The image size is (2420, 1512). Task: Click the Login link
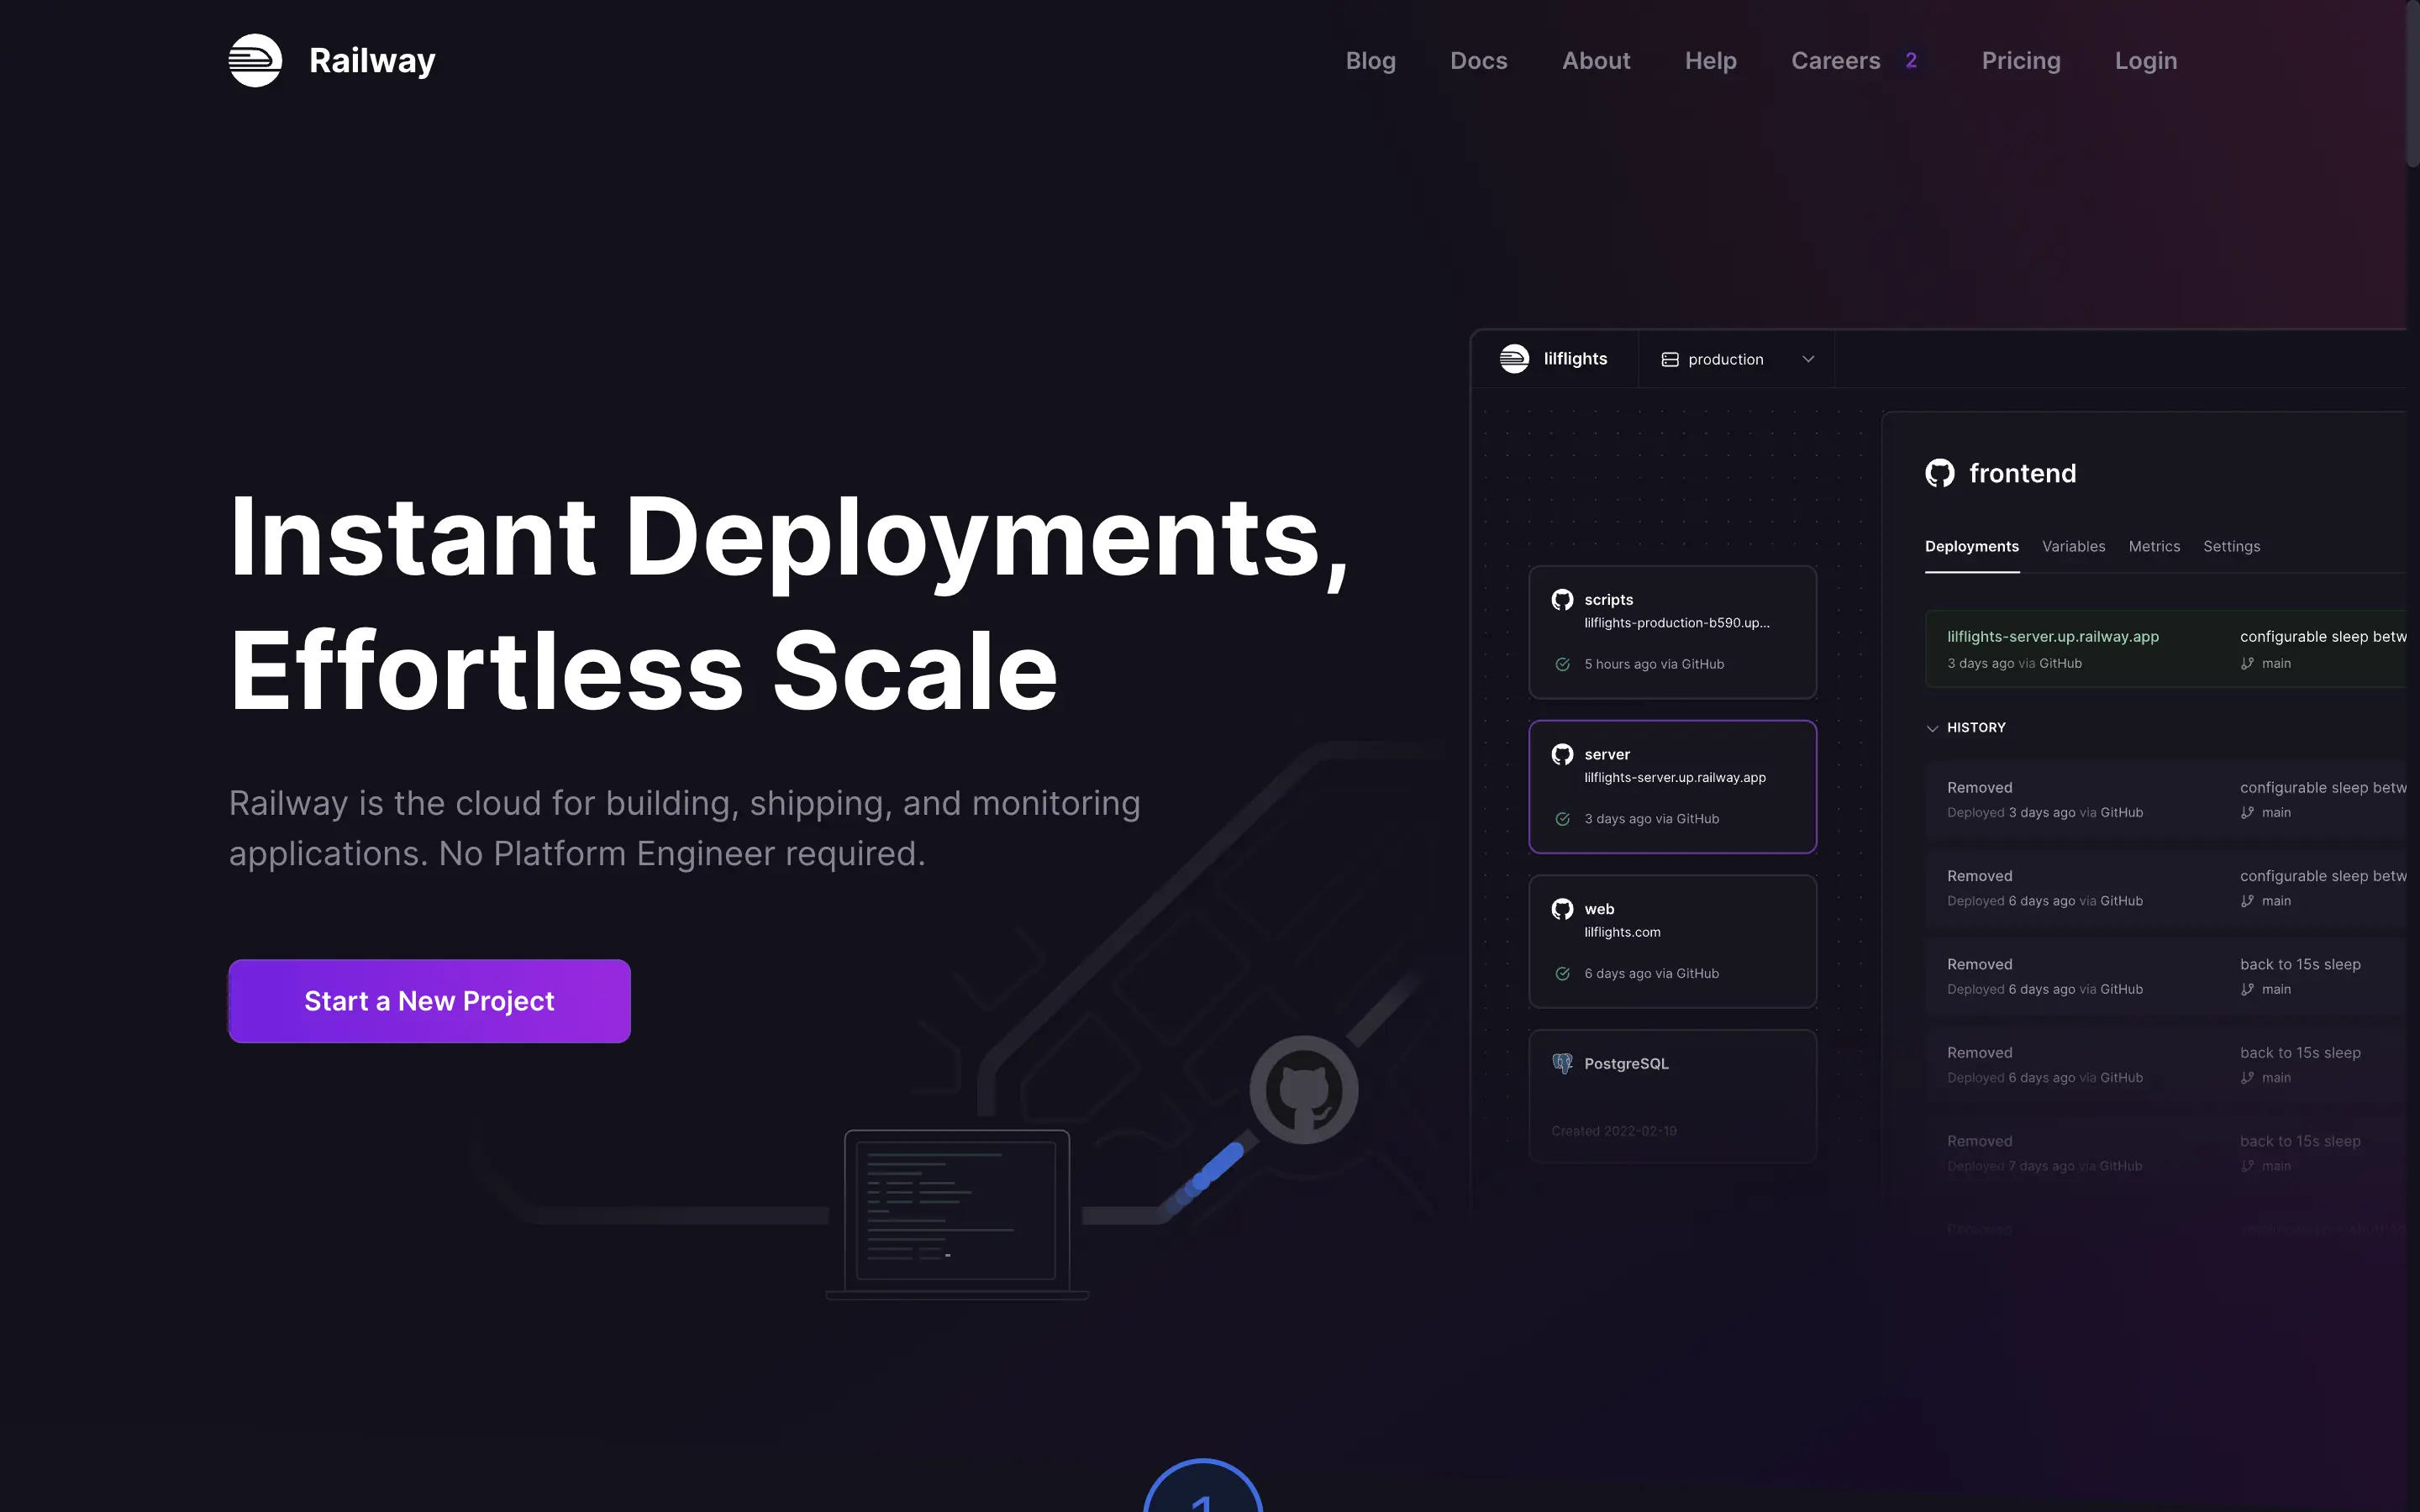click(2146, 61)
